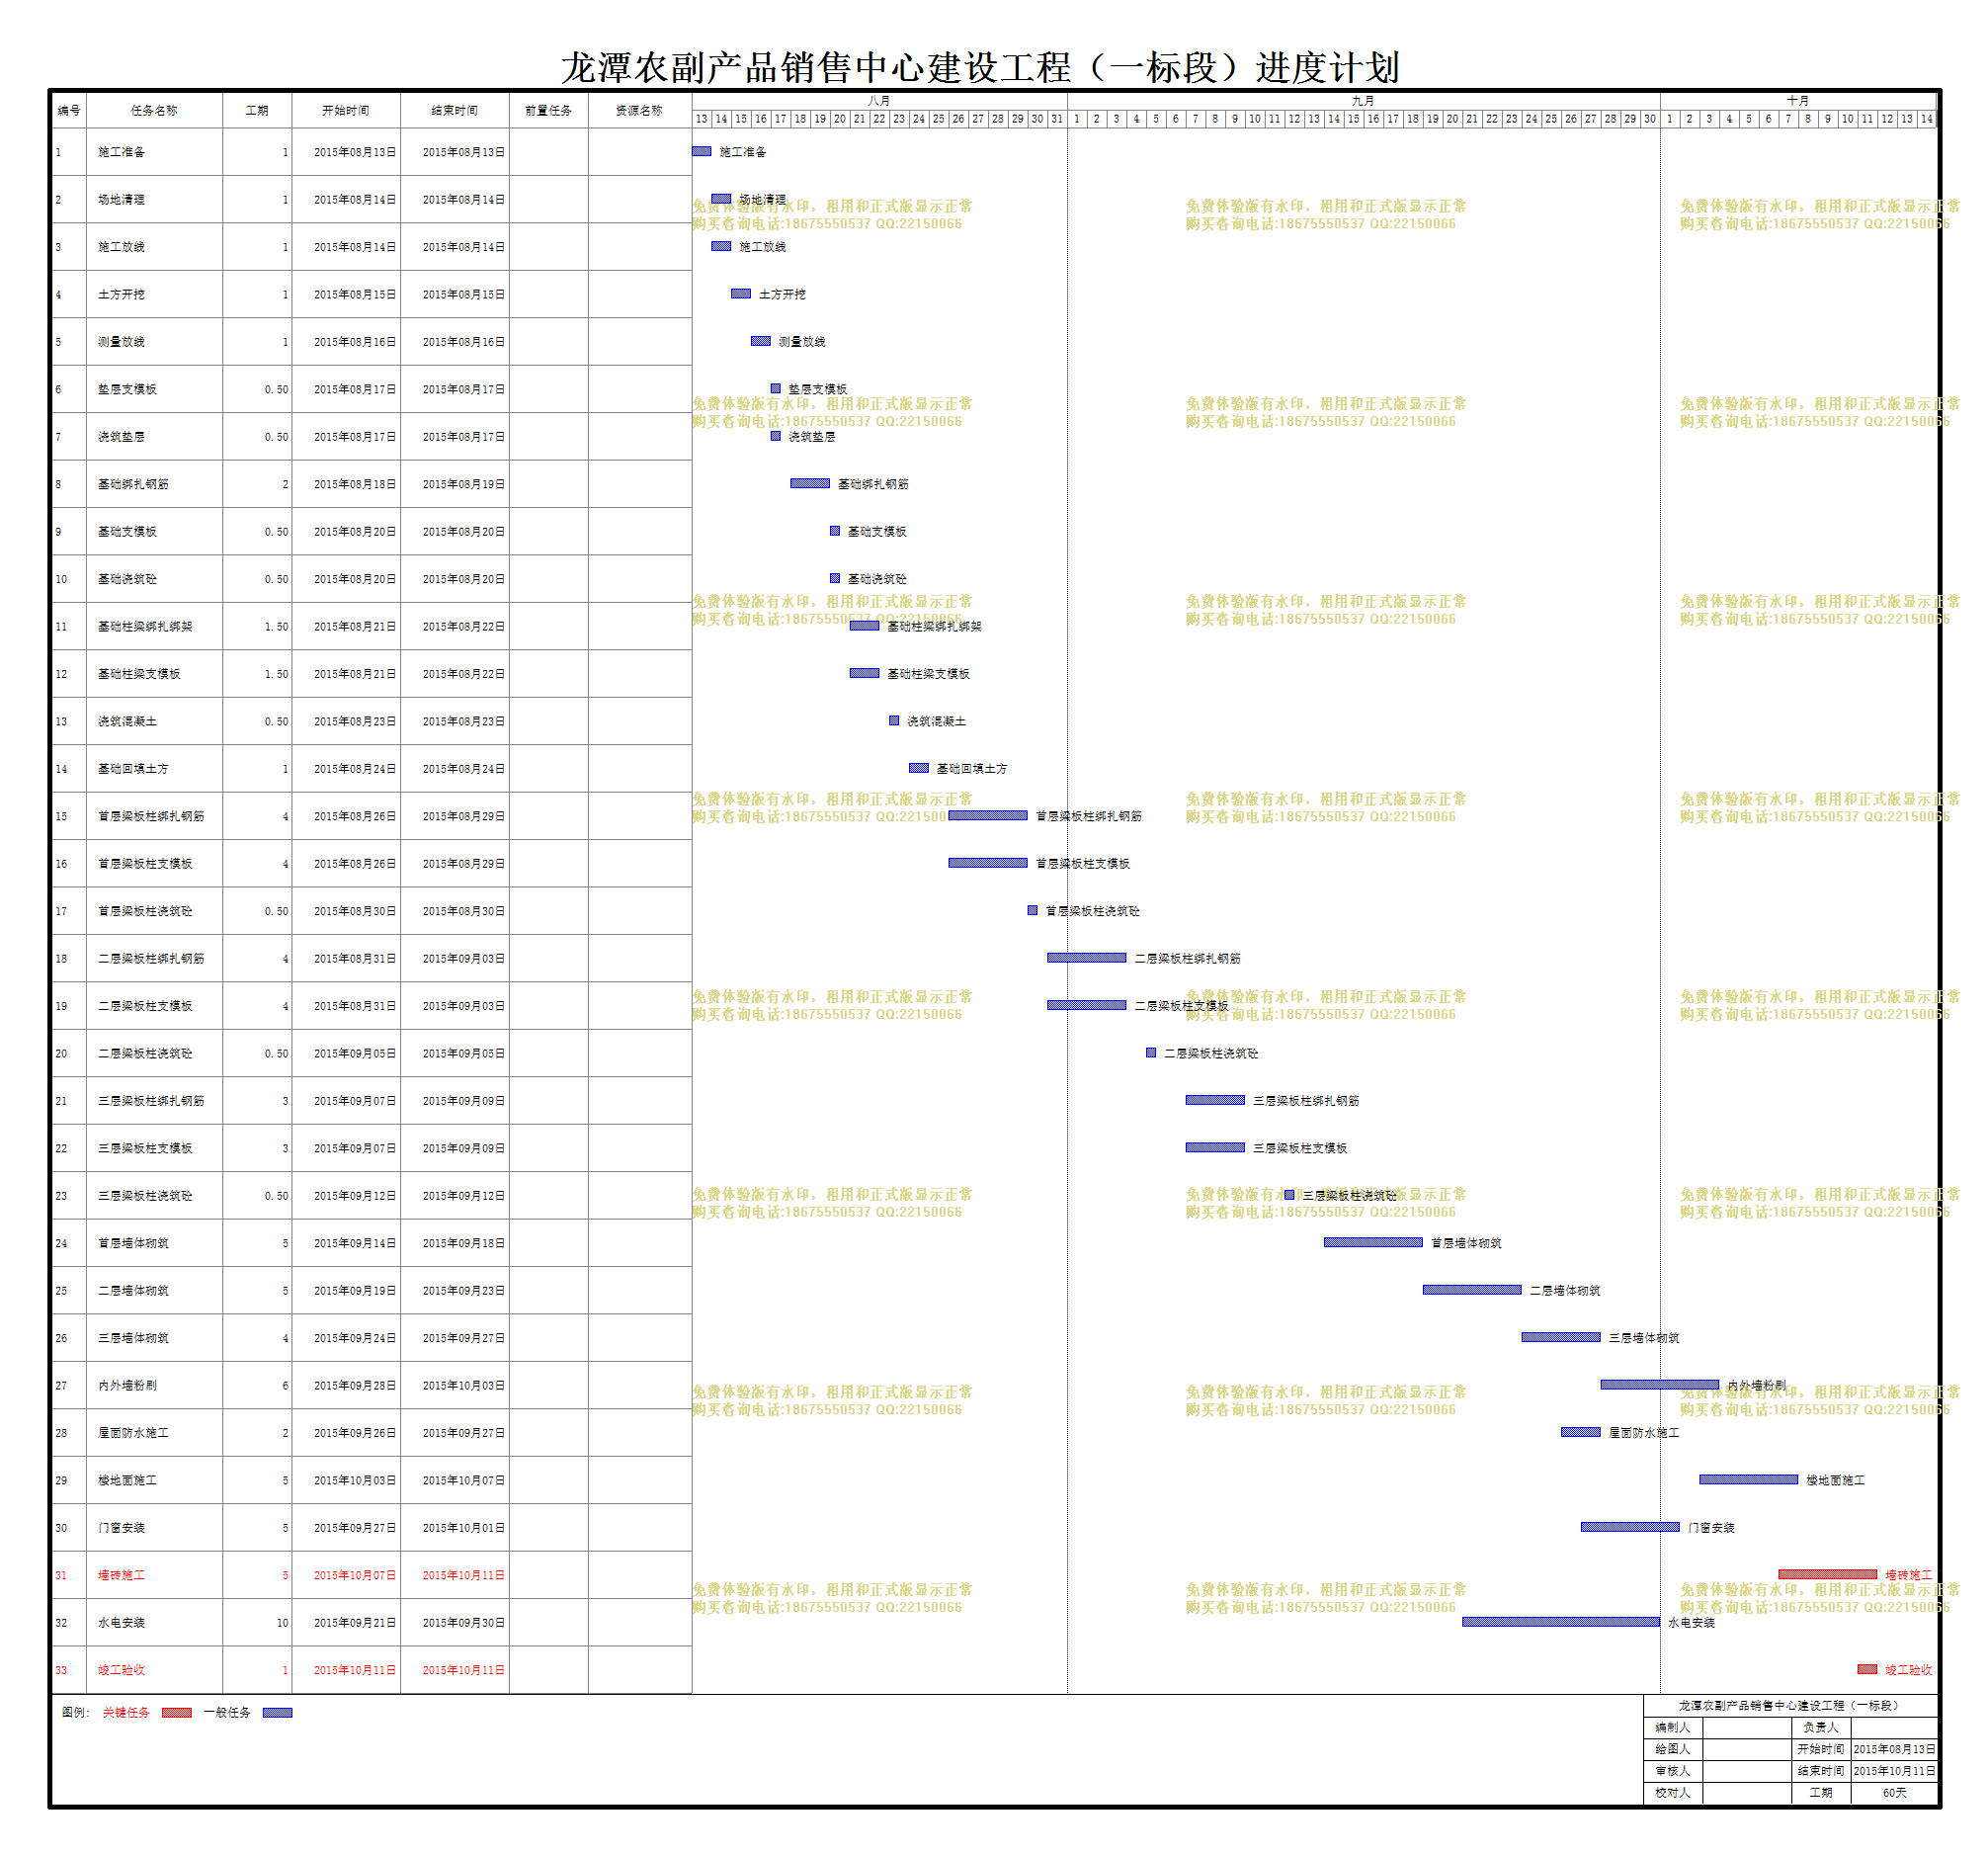Click 场地清理 in the task name column
The height and width of the screenshot is (1855, 1988).
121,200
